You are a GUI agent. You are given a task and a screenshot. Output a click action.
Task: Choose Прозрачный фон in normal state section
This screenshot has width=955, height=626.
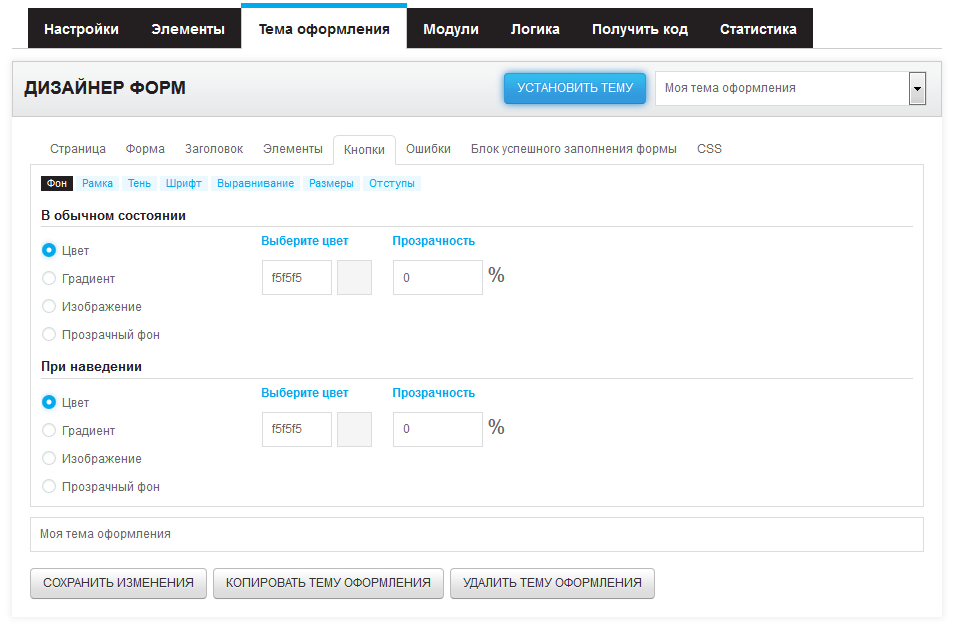49,334
